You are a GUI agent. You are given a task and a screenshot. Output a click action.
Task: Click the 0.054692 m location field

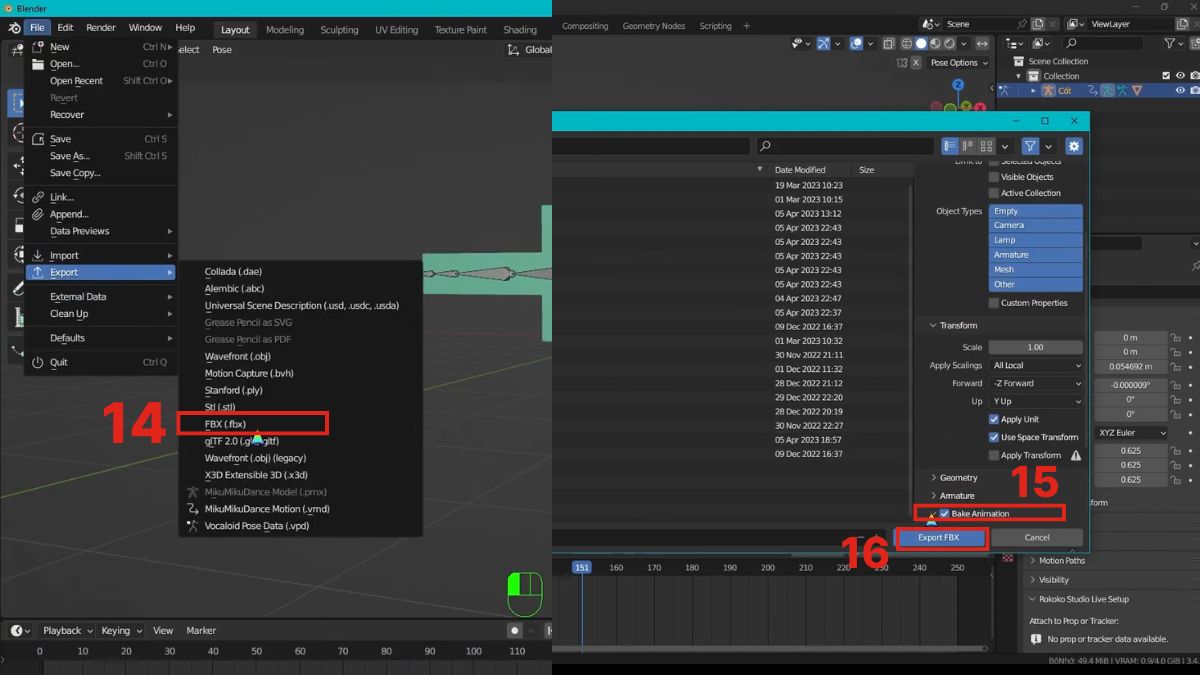click(1132, 367)
